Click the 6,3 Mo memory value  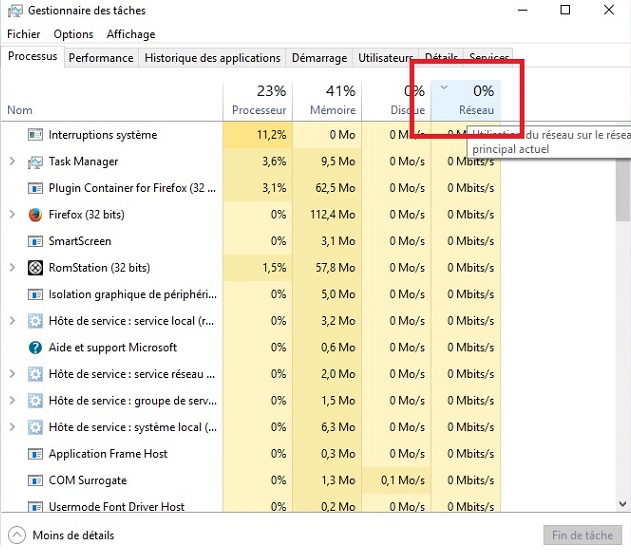[338, 427]
